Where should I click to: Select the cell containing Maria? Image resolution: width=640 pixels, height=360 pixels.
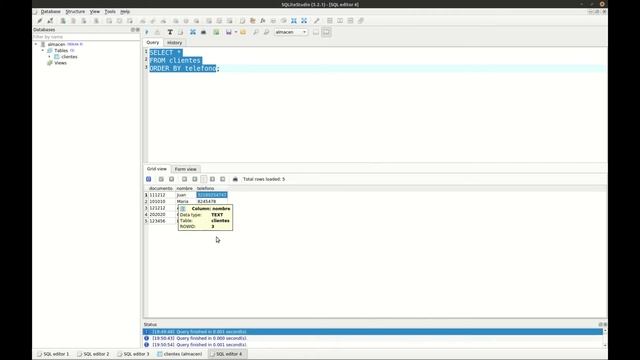click(x=185, y=202)
